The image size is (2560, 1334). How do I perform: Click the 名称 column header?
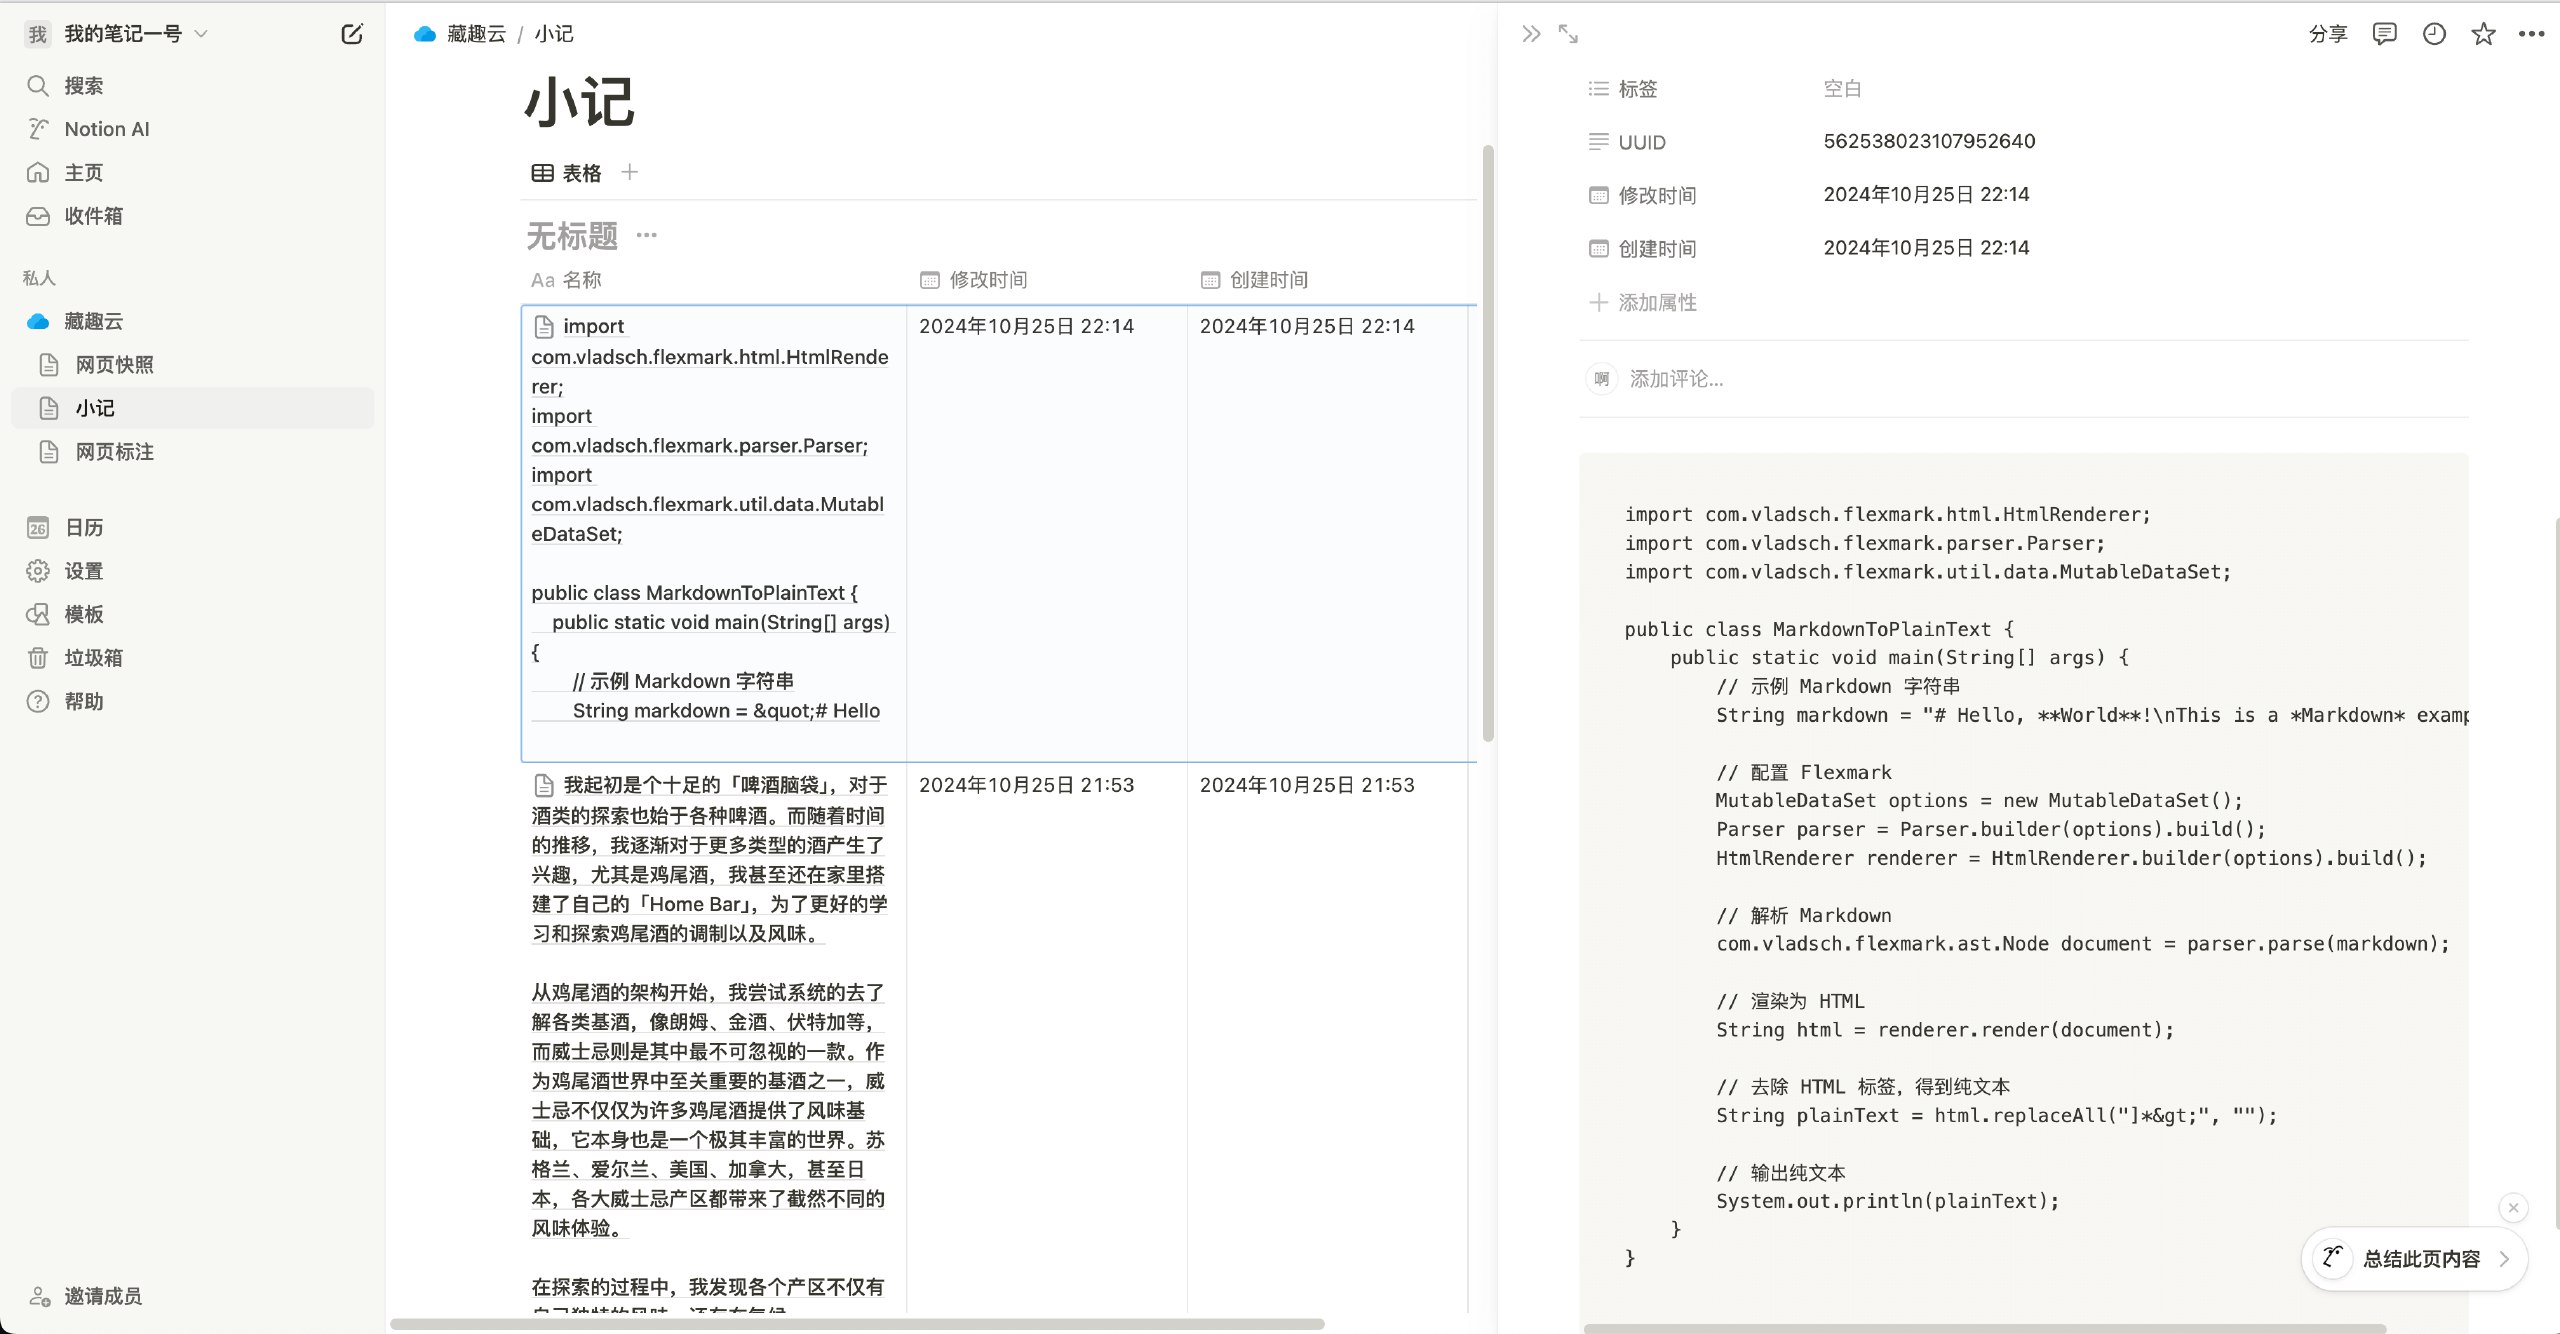[566, 280]
